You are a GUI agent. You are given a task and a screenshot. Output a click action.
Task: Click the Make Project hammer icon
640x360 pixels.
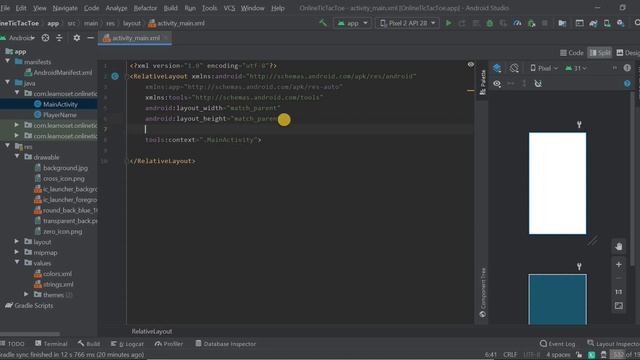323,23
